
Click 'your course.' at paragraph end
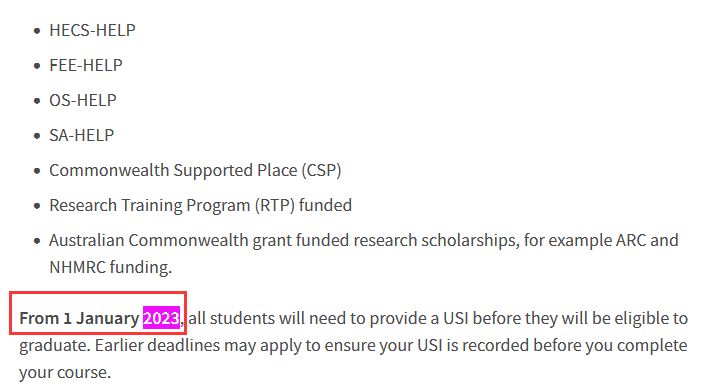coord(65,373)
